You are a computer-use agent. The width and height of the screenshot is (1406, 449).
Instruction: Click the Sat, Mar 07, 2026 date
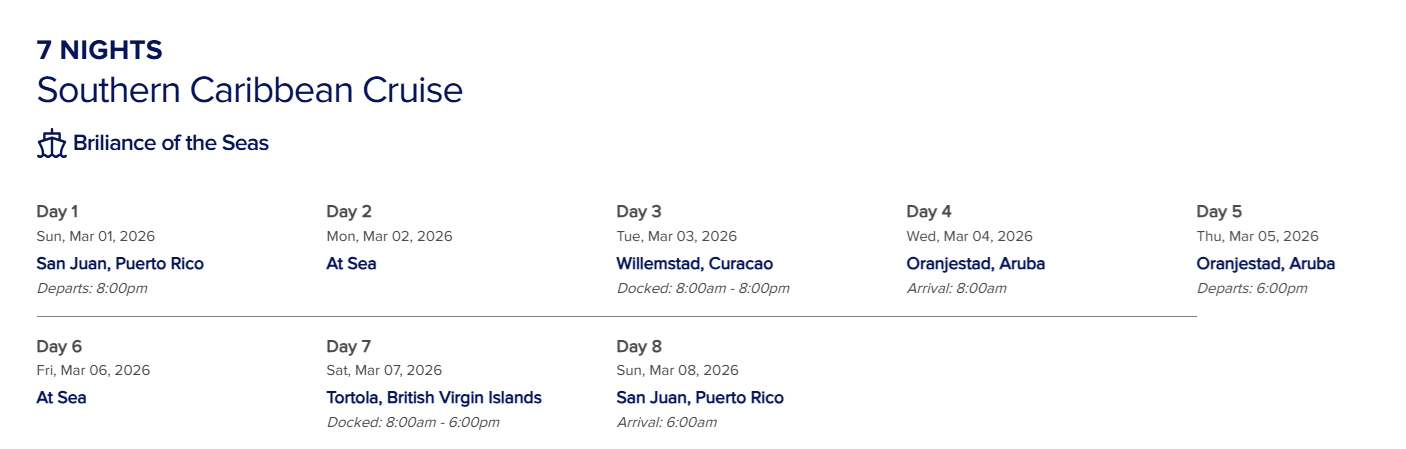pyautogui.click(x=384, y=370)
